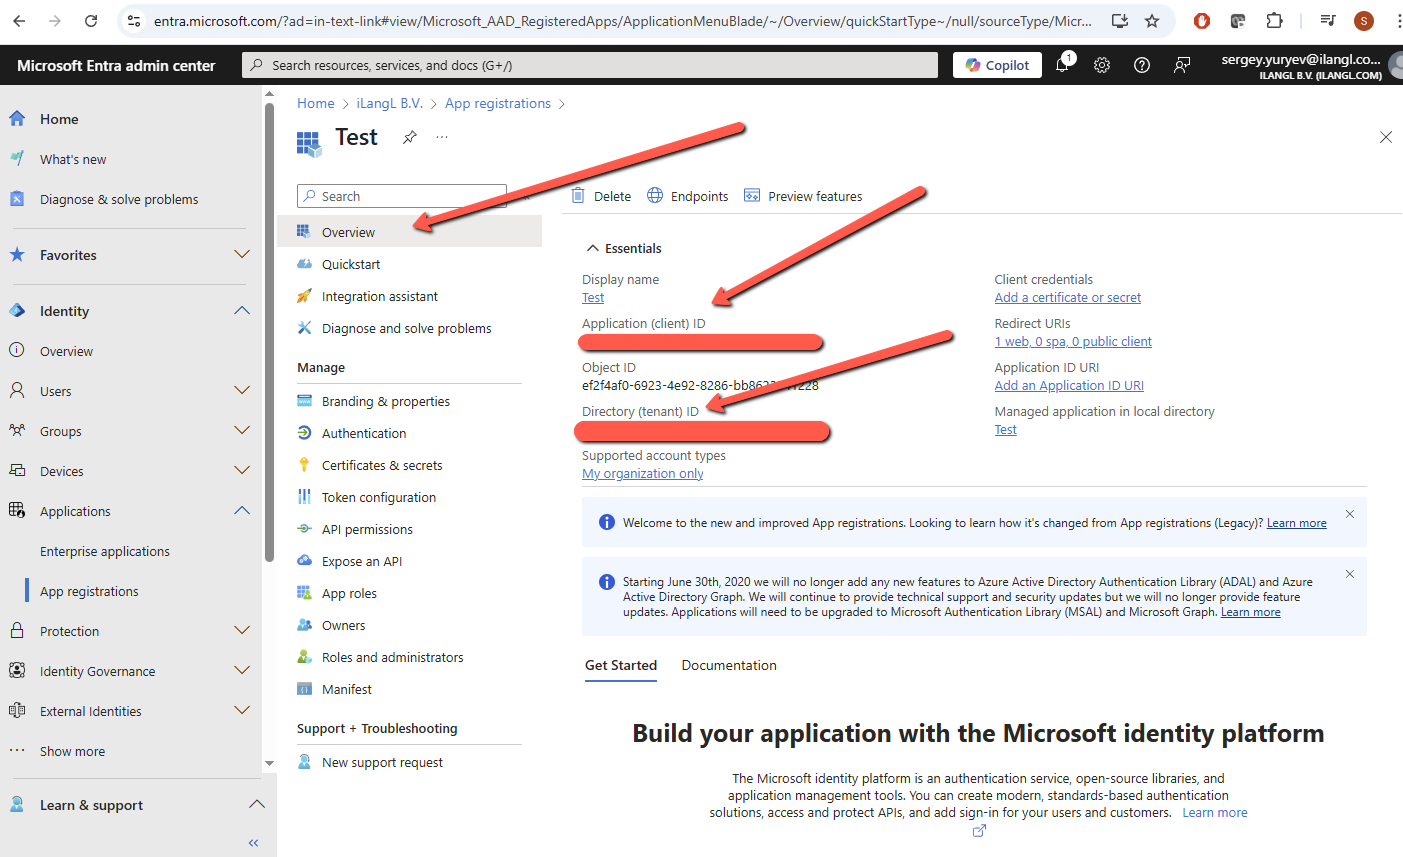Expand Identity Governance section

coord(242,670)
